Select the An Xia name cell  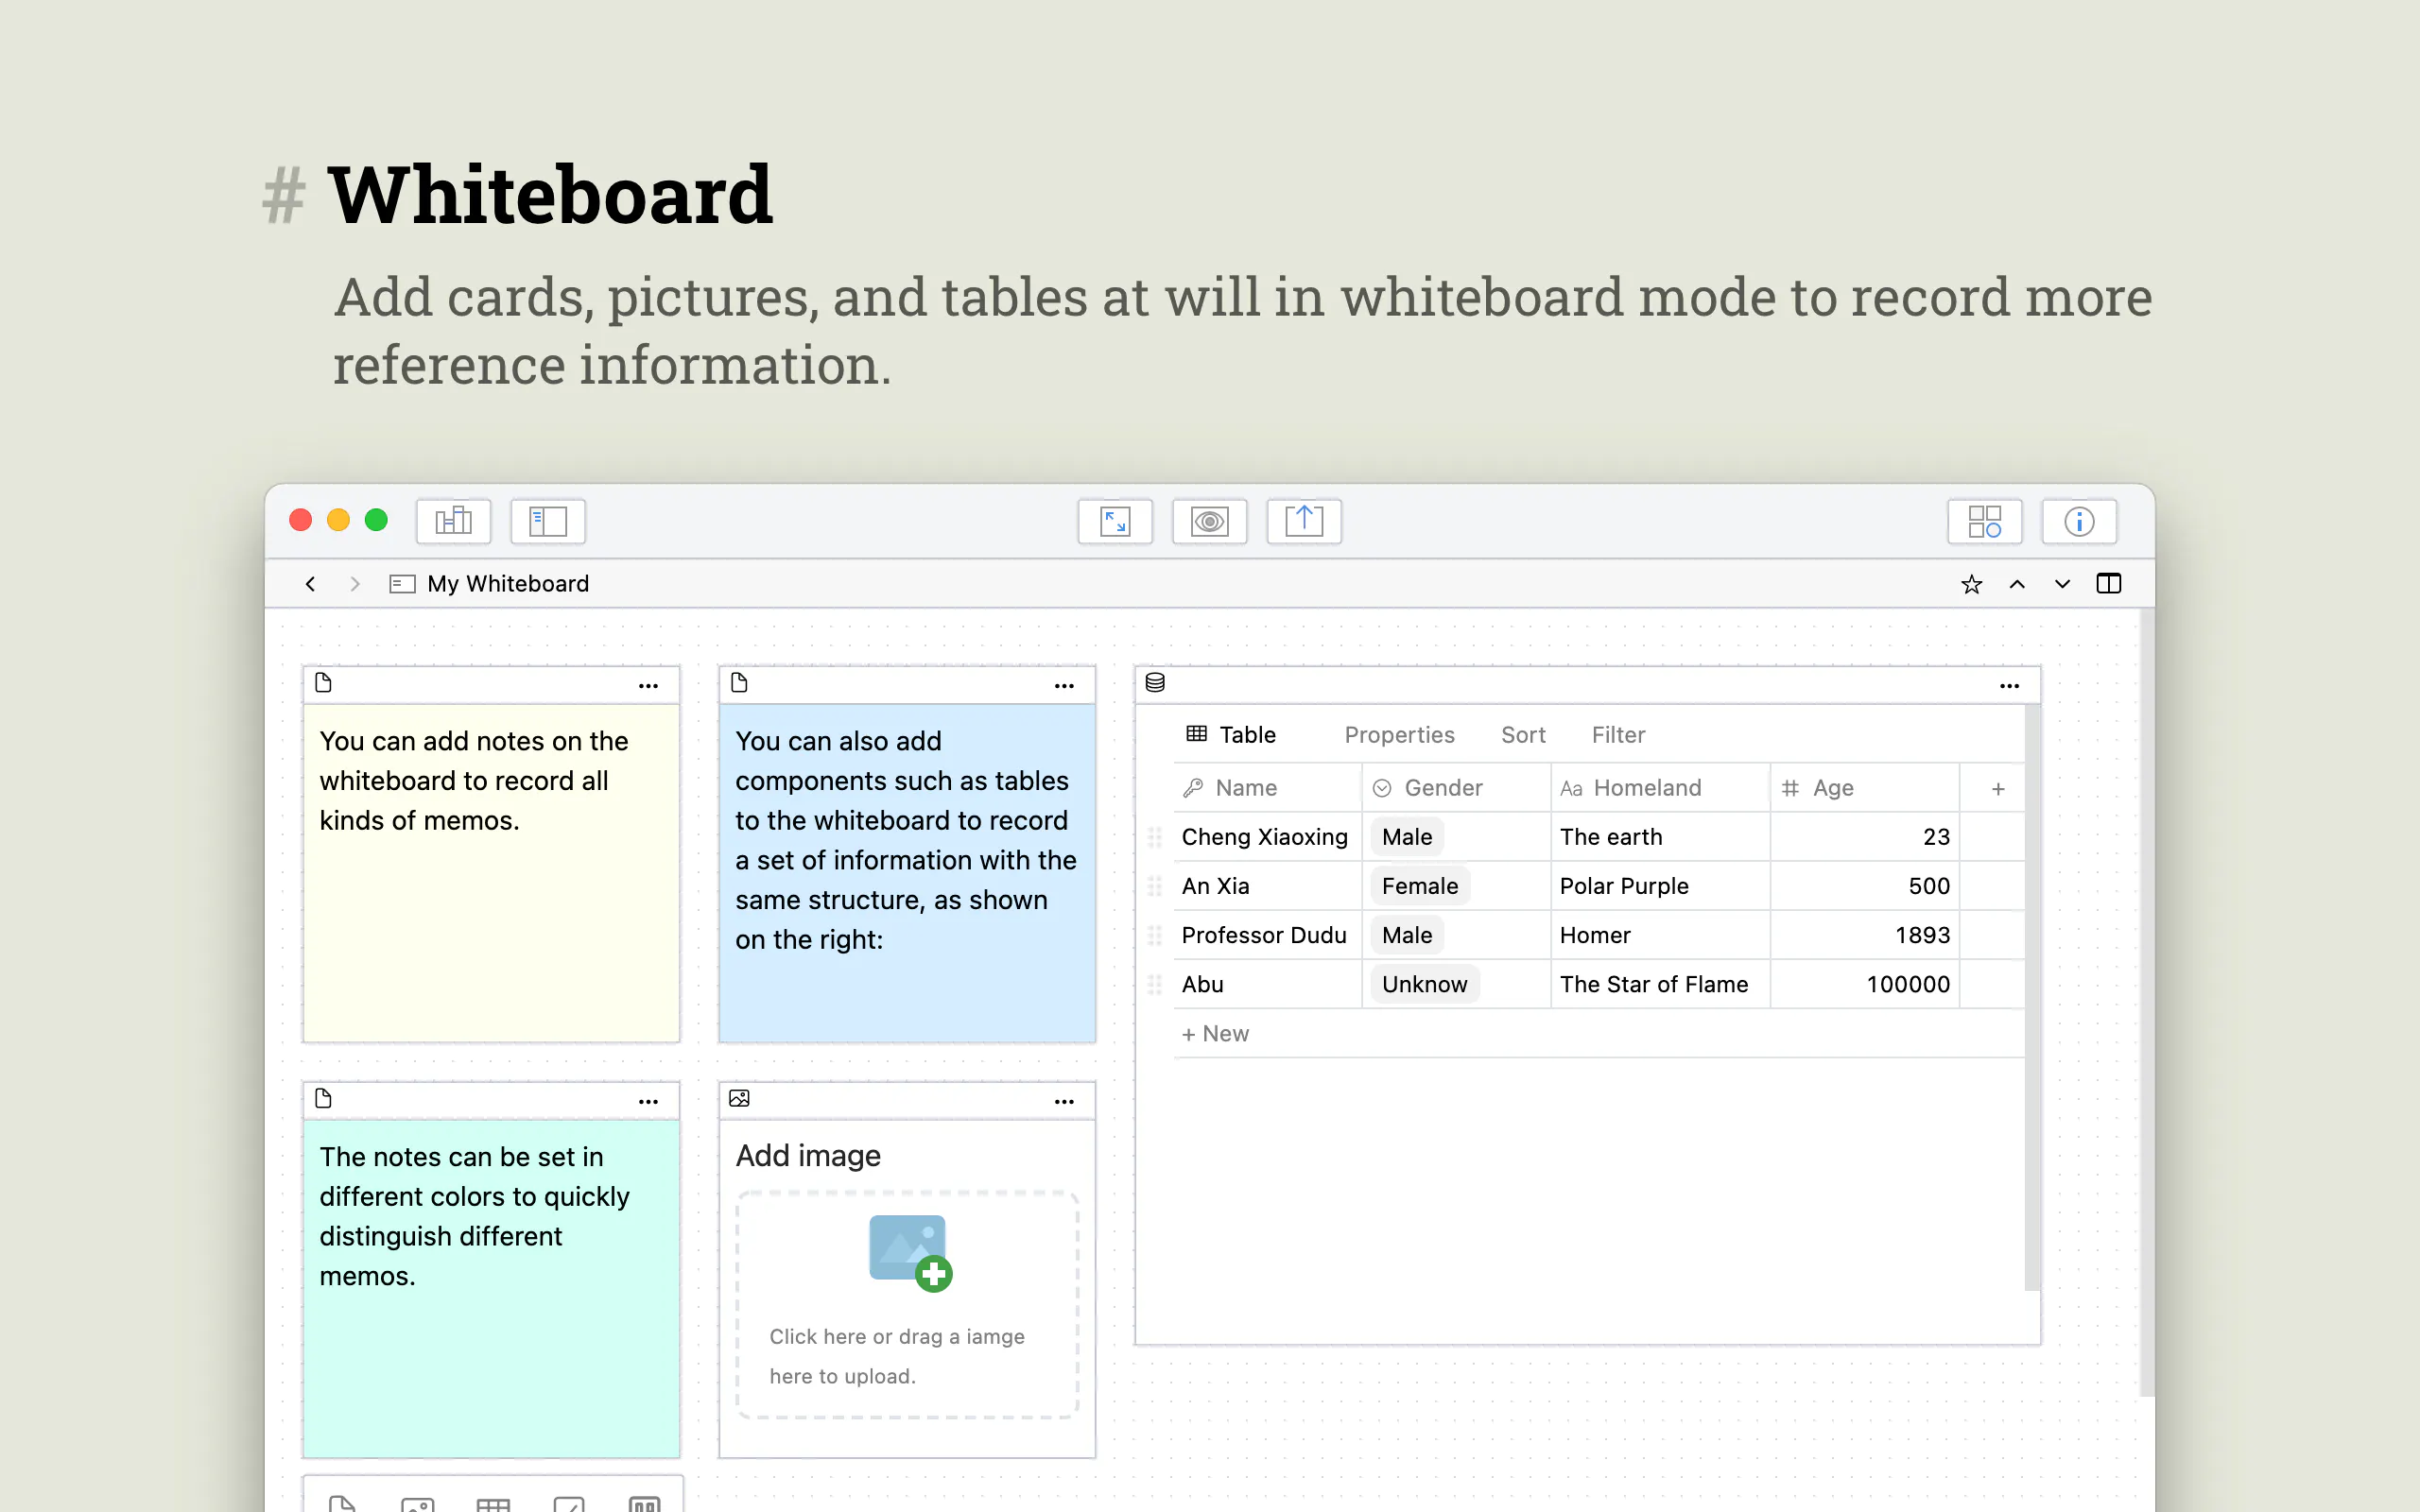point(1267,886)
